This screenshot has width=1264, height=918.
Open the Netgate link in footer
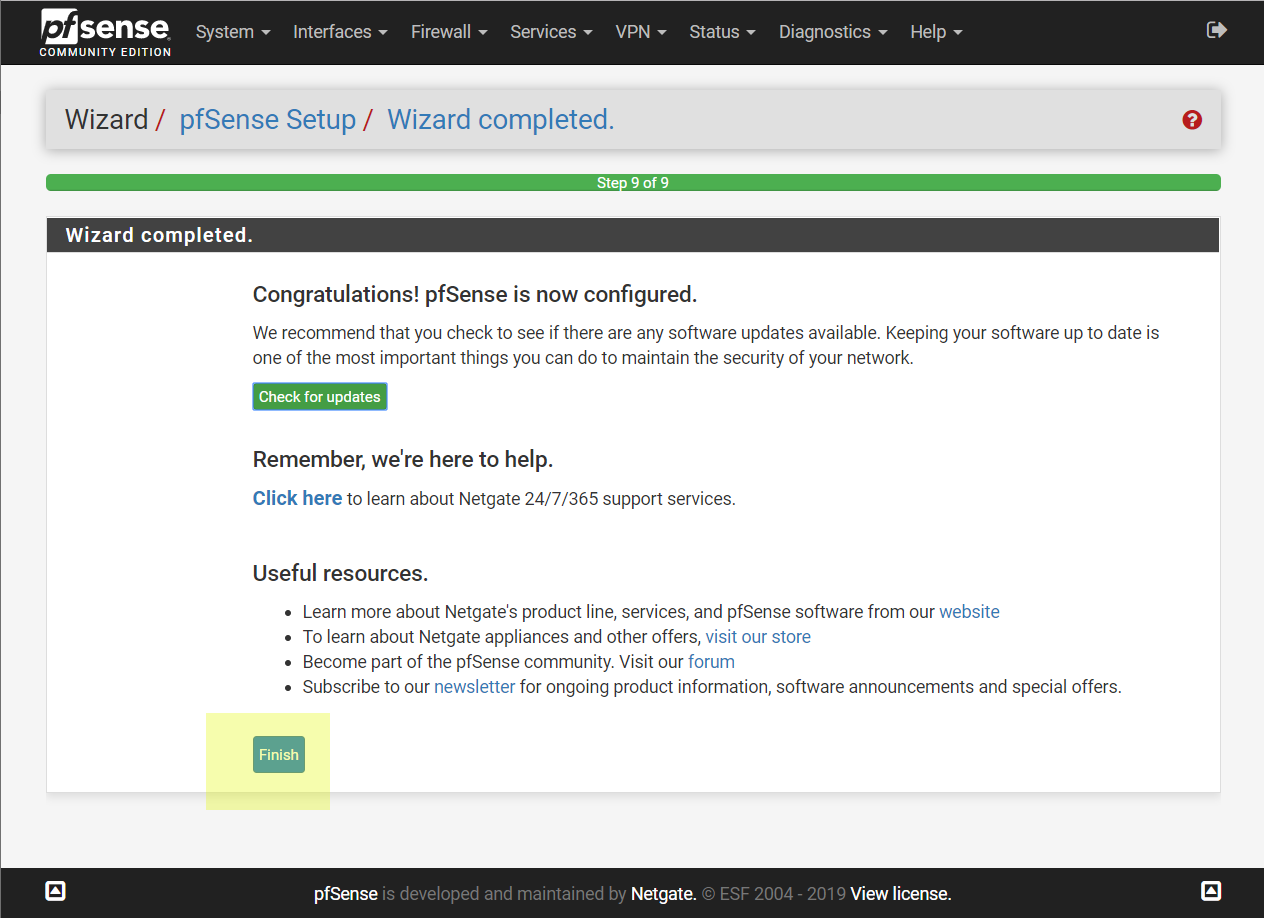pyautogui.click(x=664, y=894)
